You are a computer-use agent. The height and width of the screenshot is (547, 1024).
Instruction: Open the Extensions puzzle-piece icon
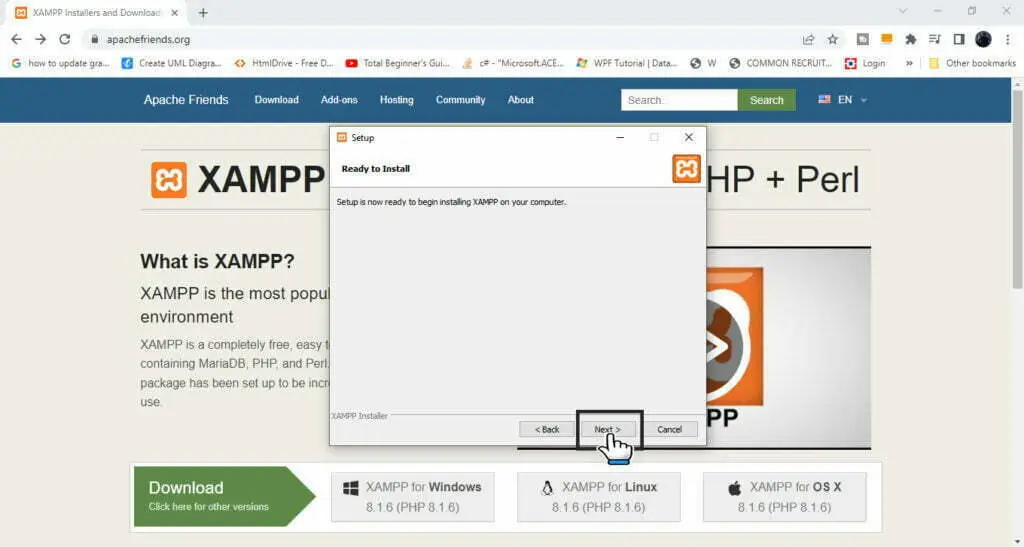coord(910,39)
